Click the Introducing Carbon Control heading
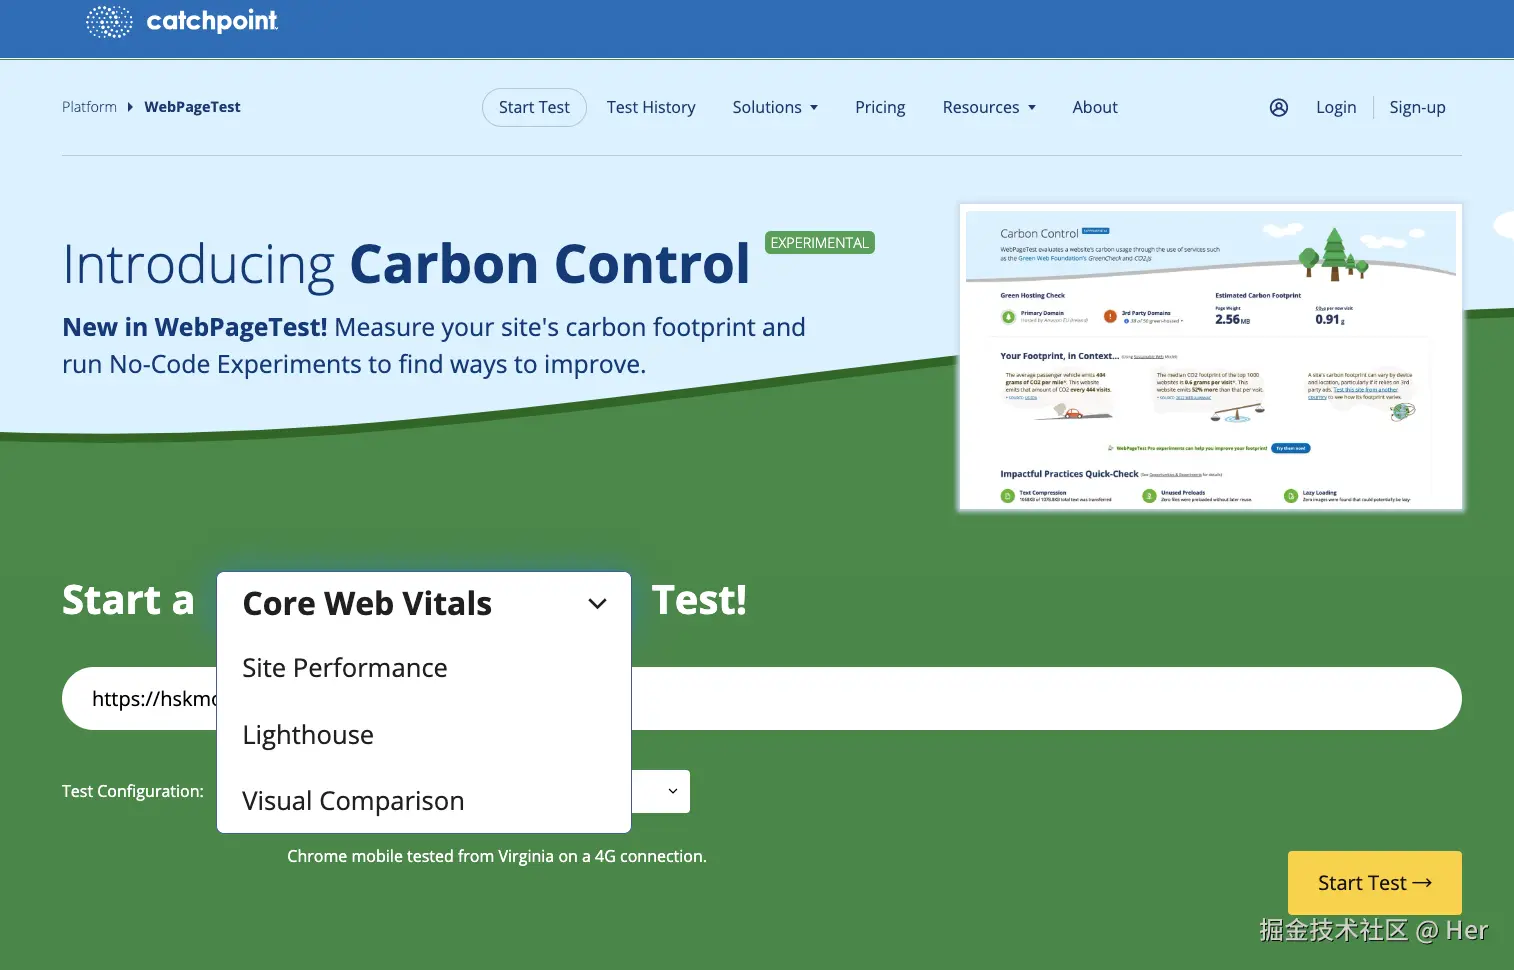 [x=406, y=265]
